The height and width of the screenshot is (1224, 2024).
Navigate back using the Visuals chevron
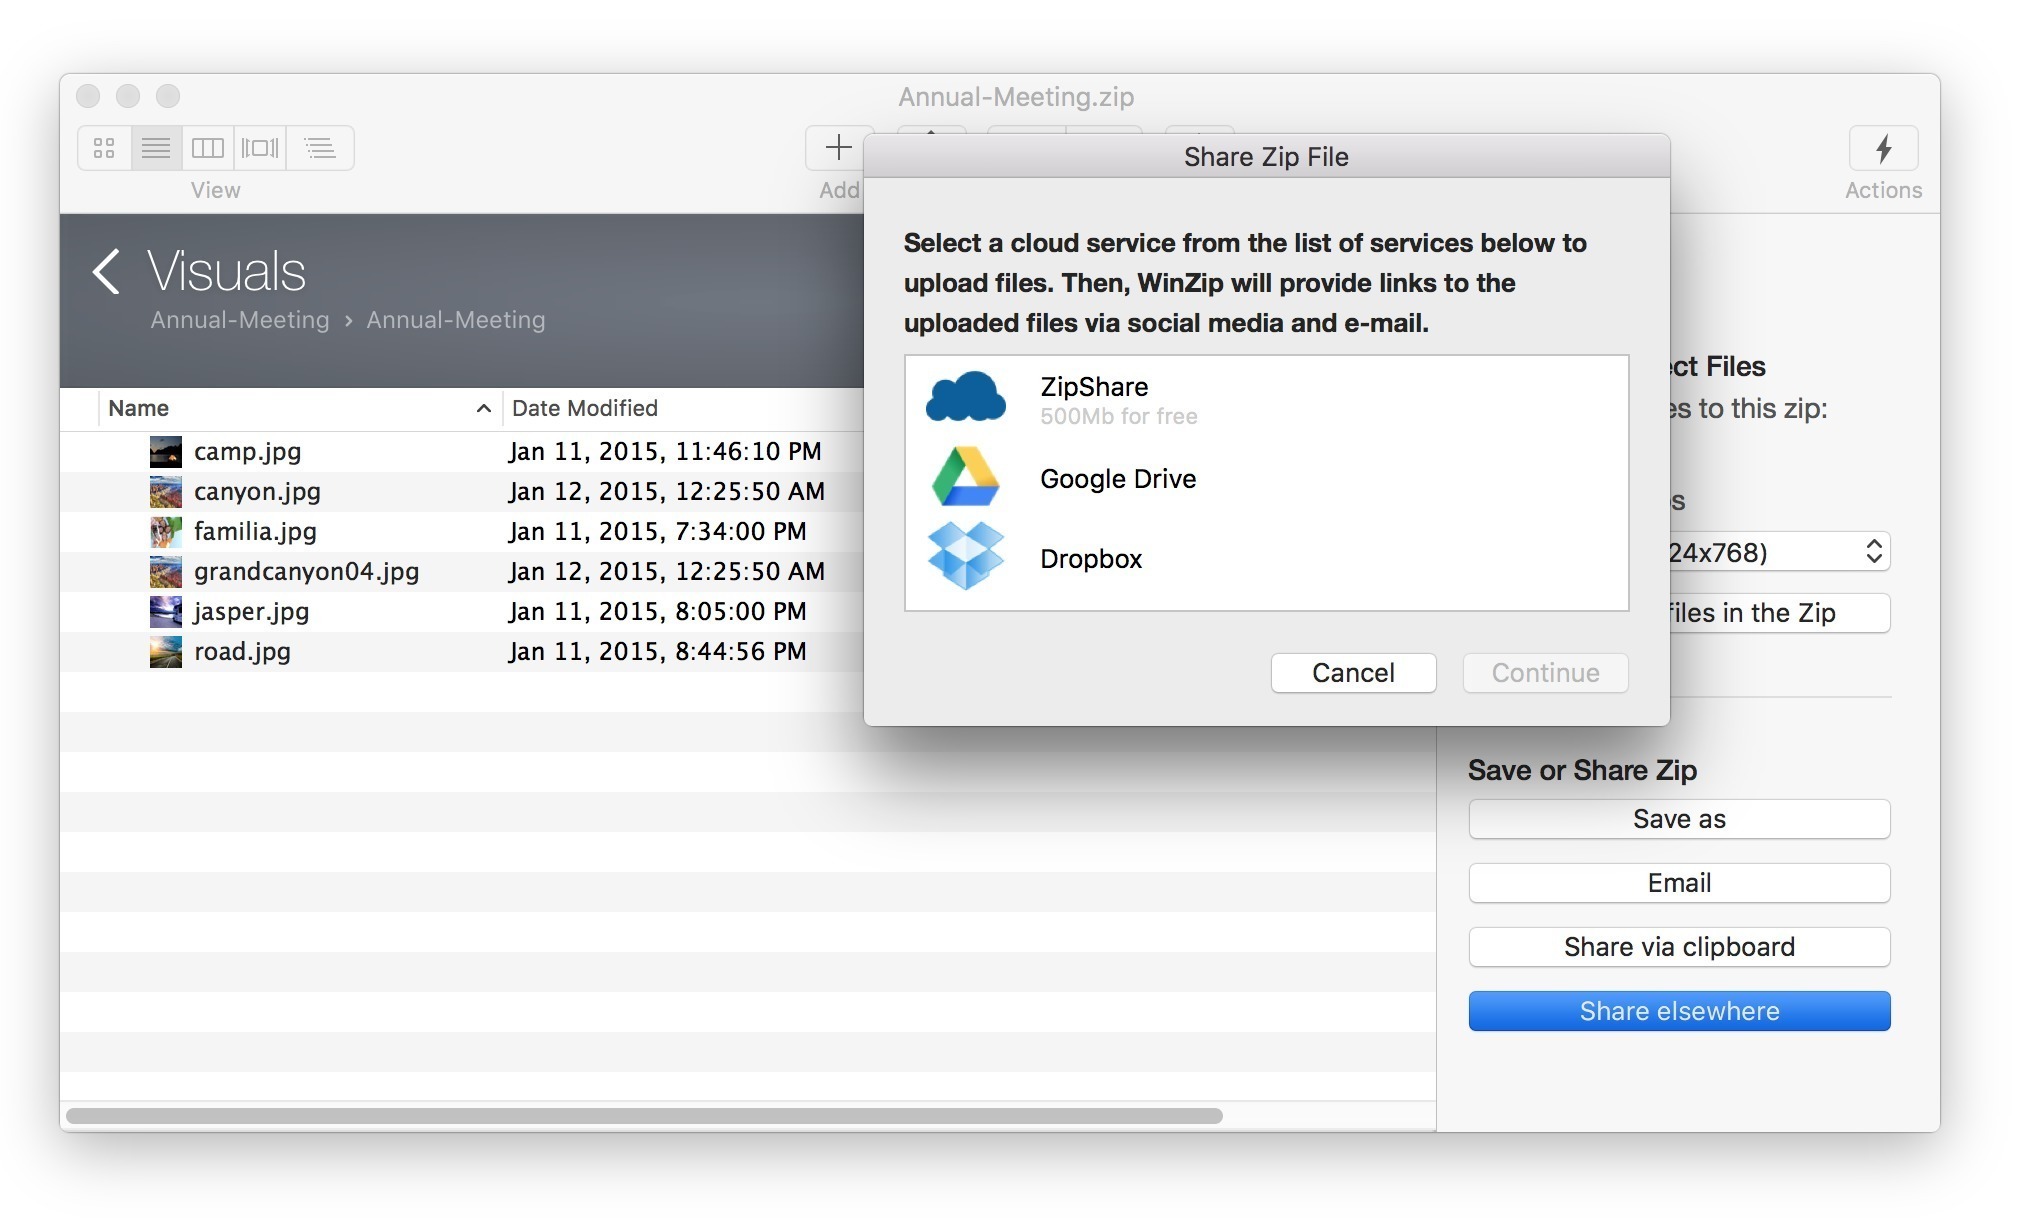(105, 271)
